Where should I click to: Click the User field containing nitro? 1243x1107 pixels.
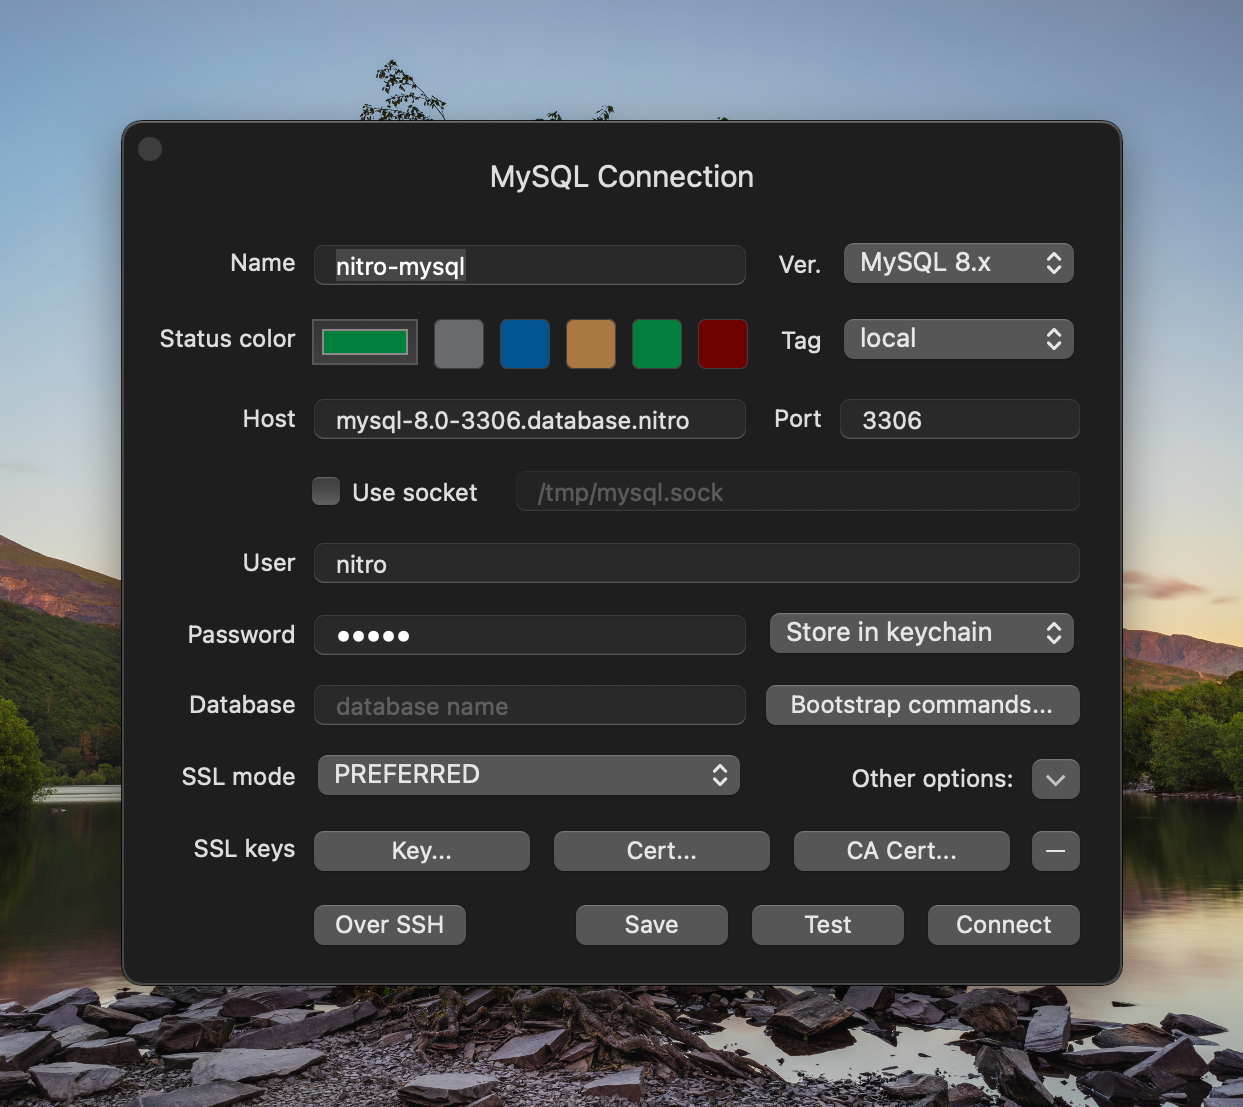(697, 564)
